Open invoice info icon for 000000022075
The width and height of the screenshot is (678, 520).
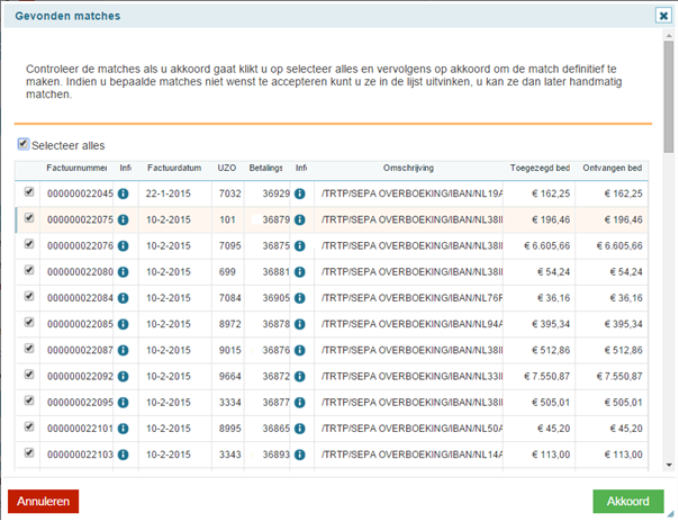pyautogui.click(x=123, y=220)
